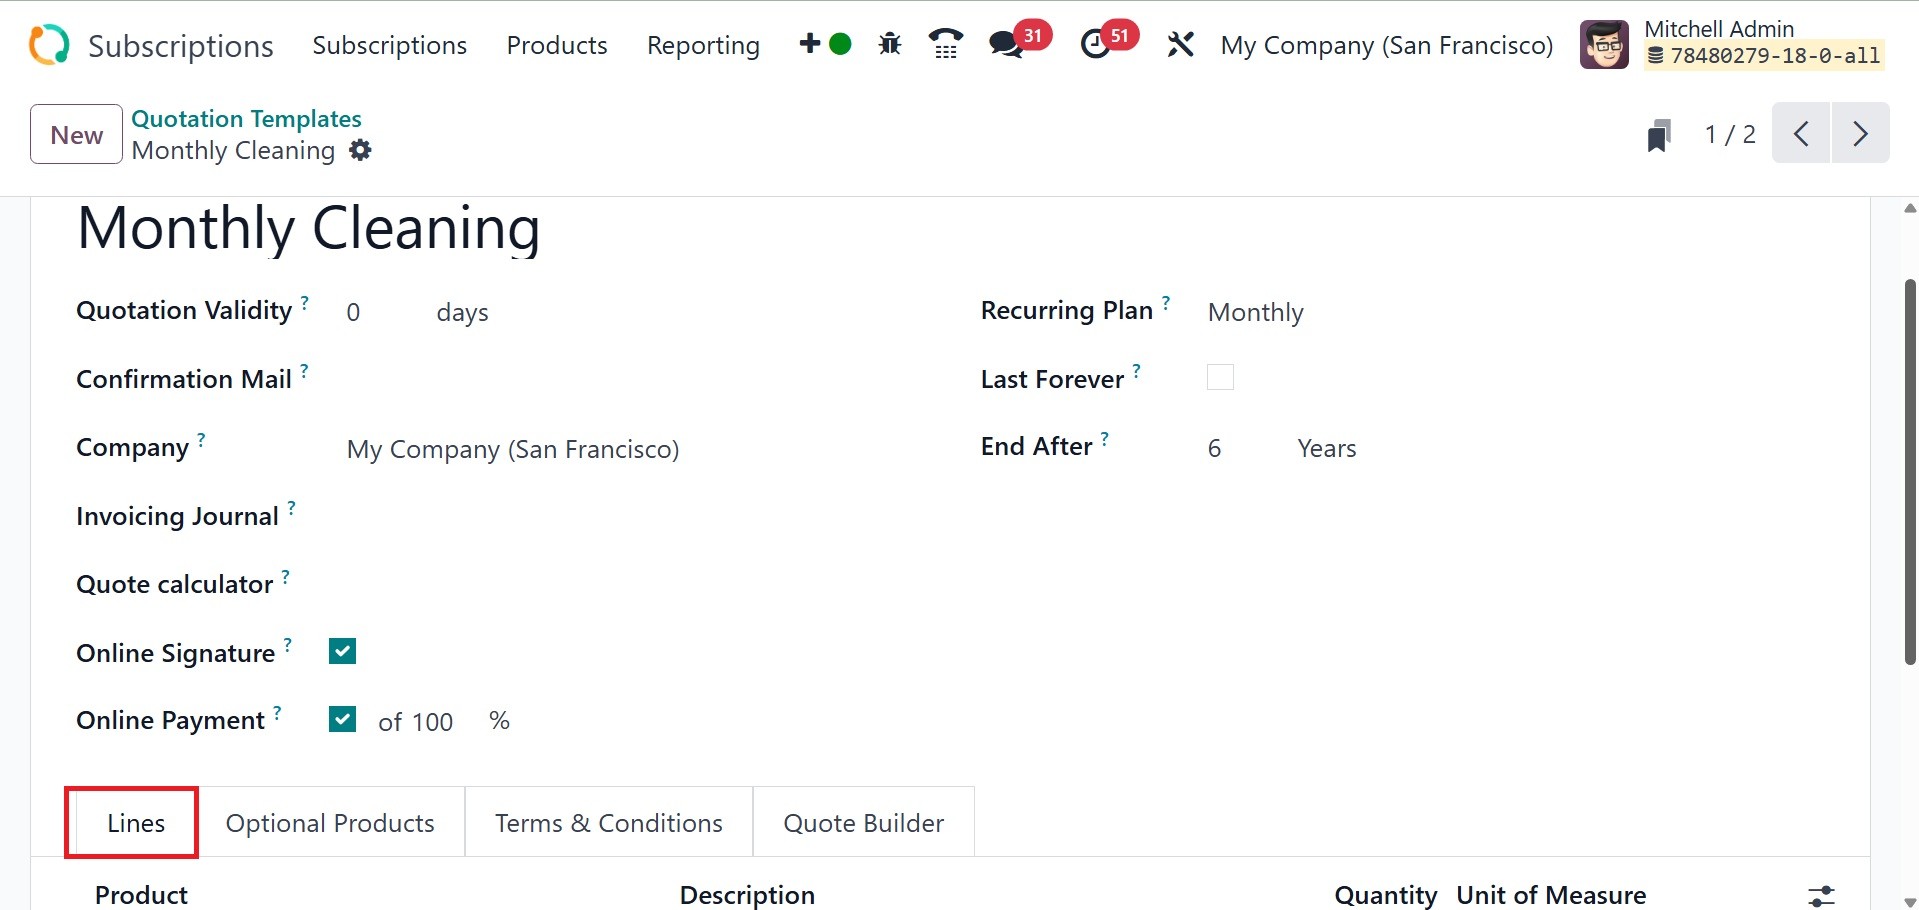Click the Odoo Subscriptions app logo
The height and width of the screenshot is (910, 1919).
point(49,45)
